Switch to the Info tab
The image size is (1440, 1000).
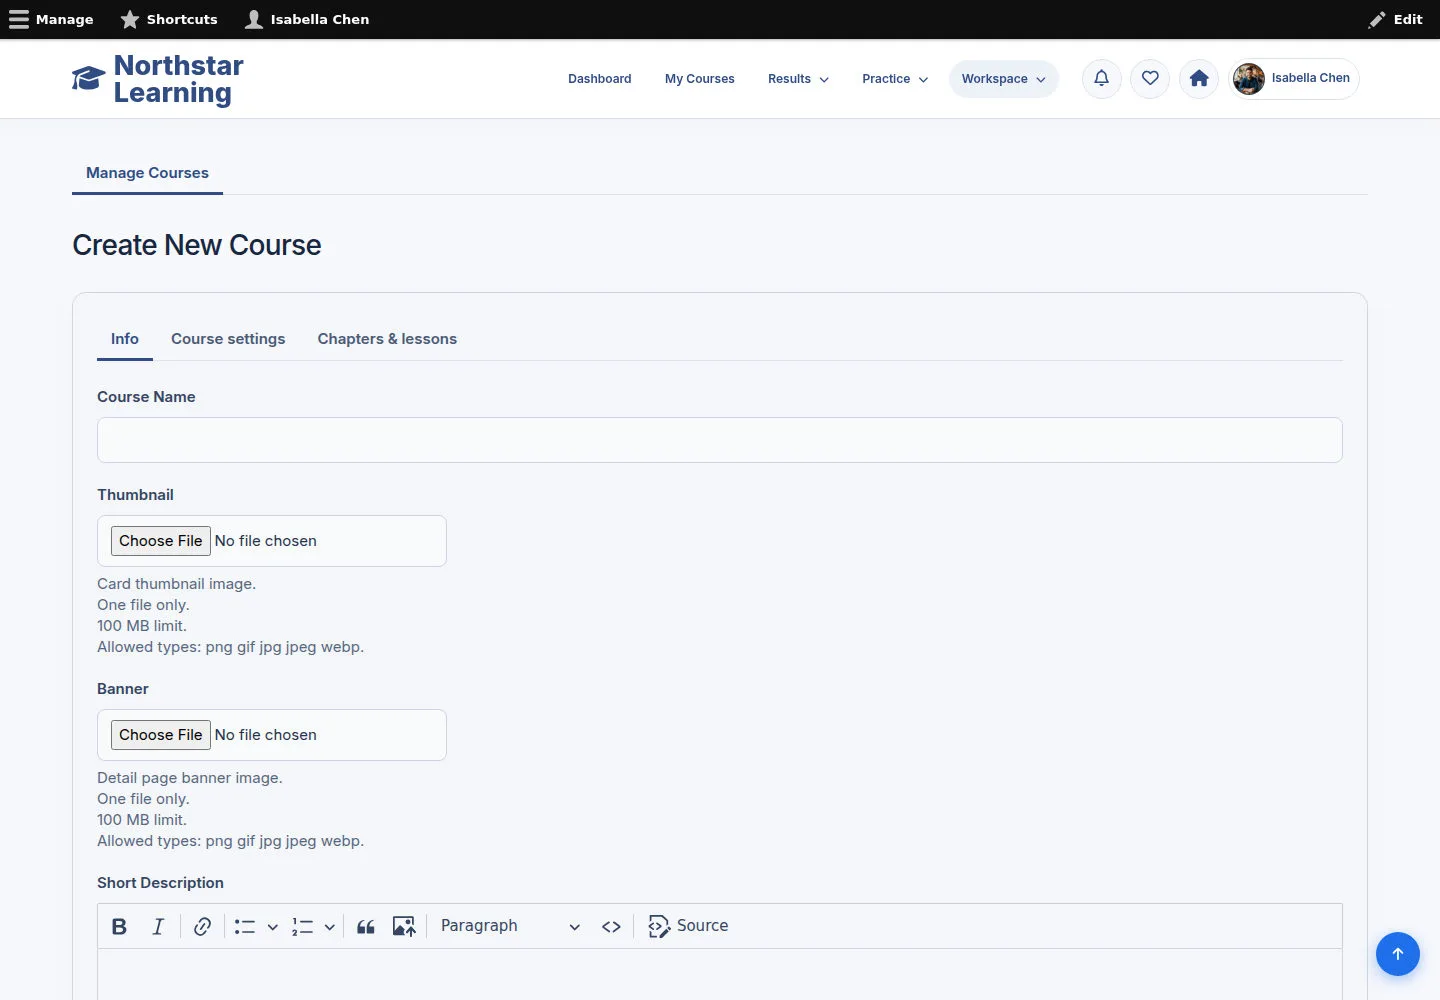(125, 339)
